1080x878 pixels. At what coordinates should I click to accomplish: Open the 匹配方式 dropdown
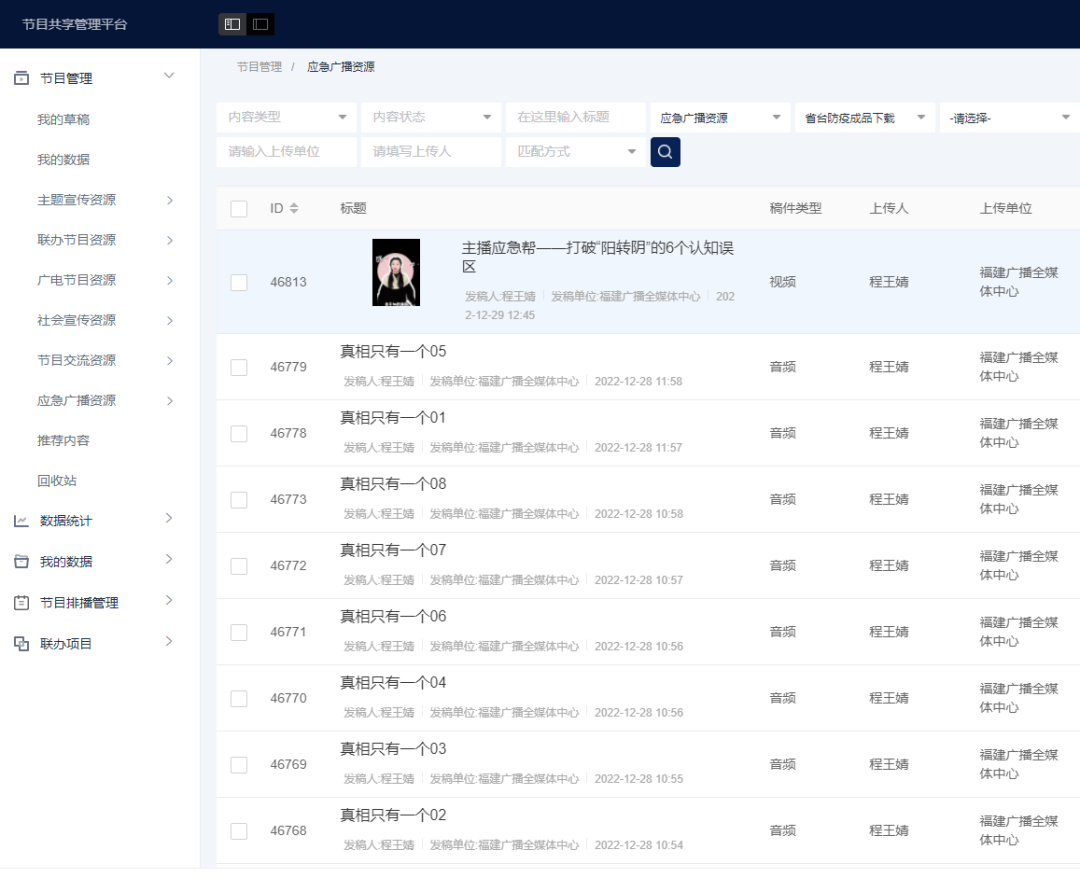(575, 152)
